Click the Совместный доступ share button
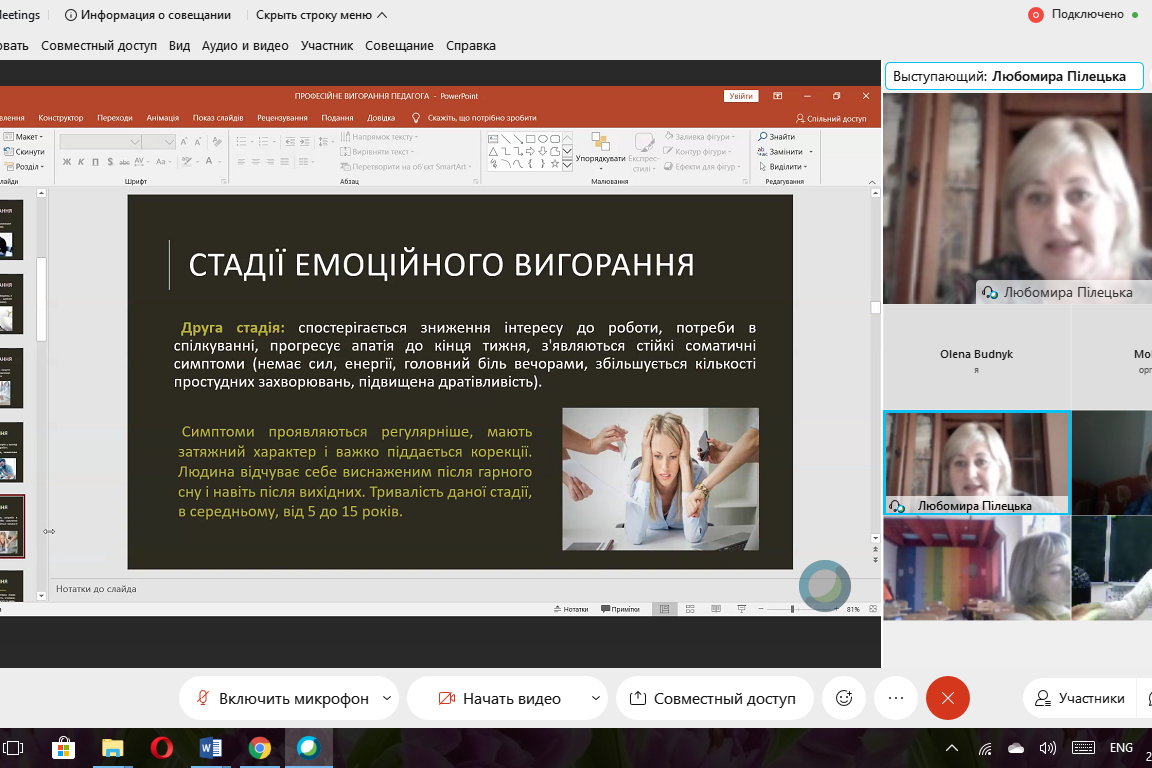1152x768 pixels. click(x=712, y=698)
